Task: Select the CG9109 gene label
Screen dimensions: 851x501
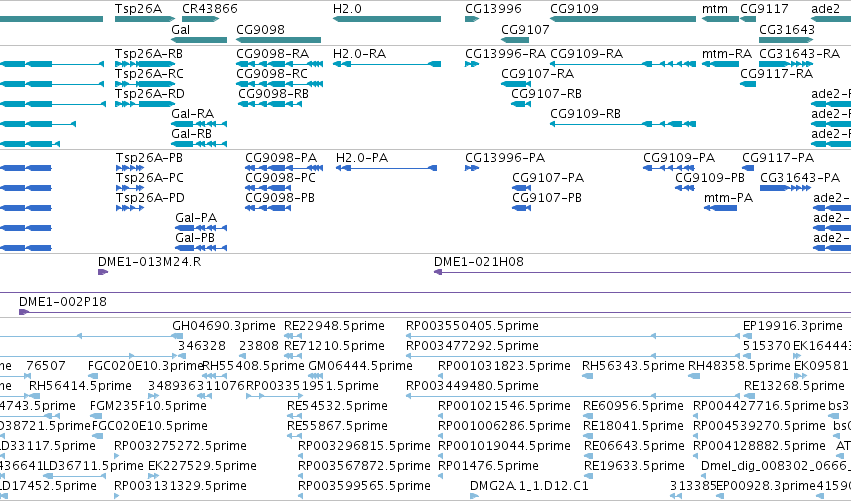Action: coord(574,9)
